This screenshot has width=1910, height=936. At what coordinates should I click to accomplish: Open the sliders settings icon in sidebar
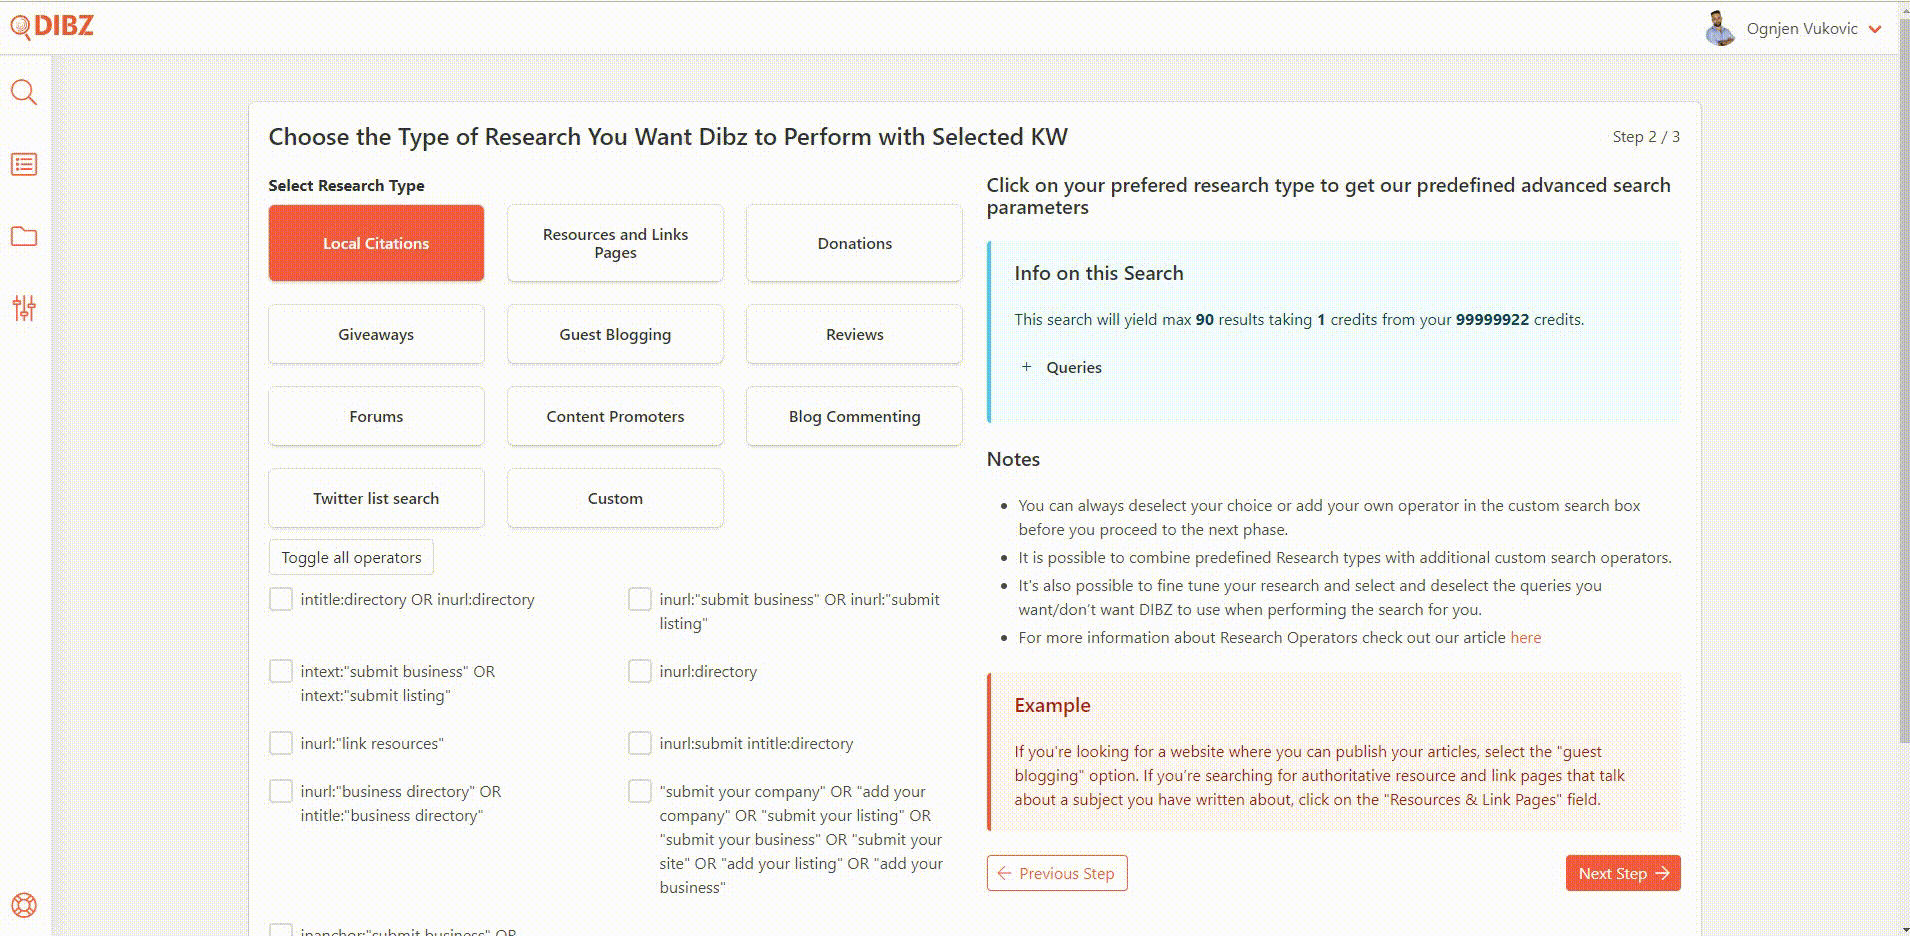point(24,308)
